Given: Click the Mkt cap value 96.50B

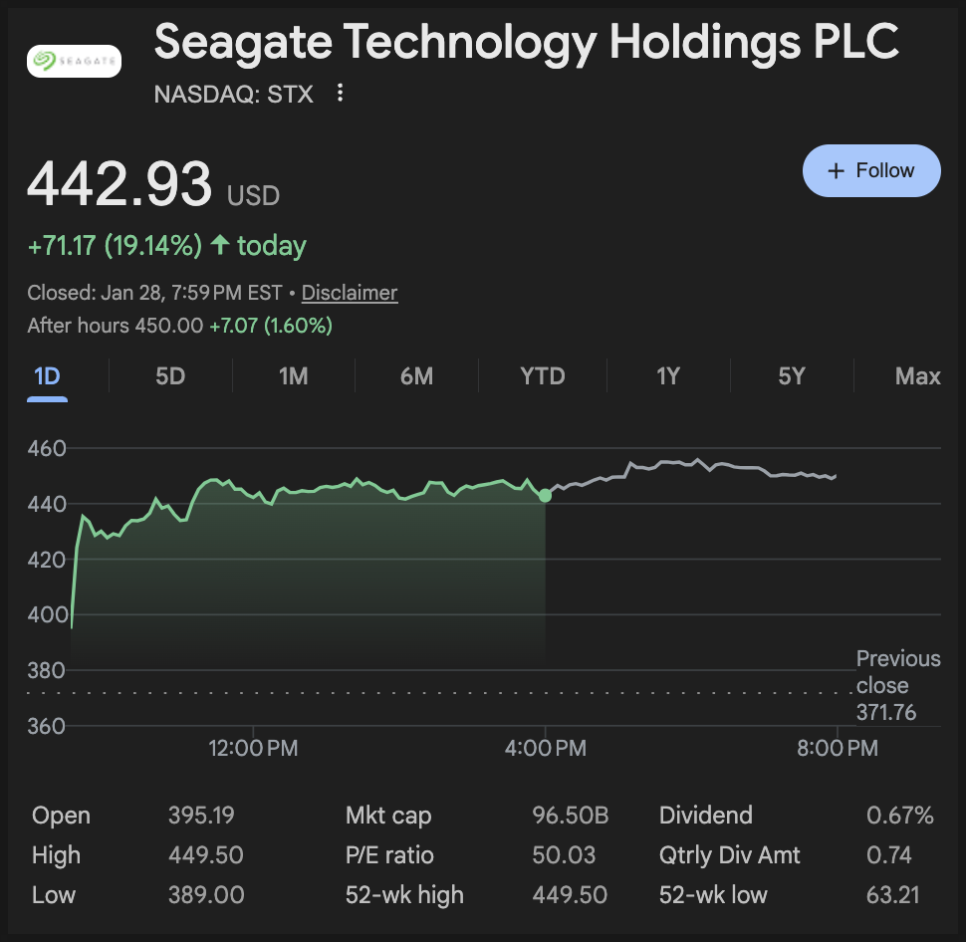Looking at the screenshot, I should click(570, 816).
